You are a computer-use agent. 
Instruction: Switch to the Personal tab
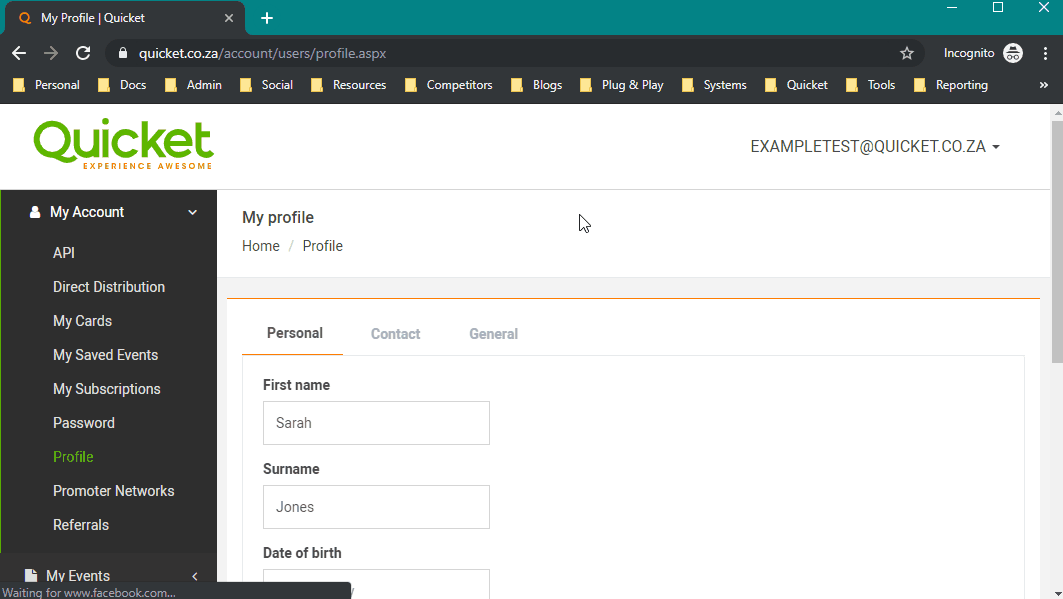coord(294,333)
